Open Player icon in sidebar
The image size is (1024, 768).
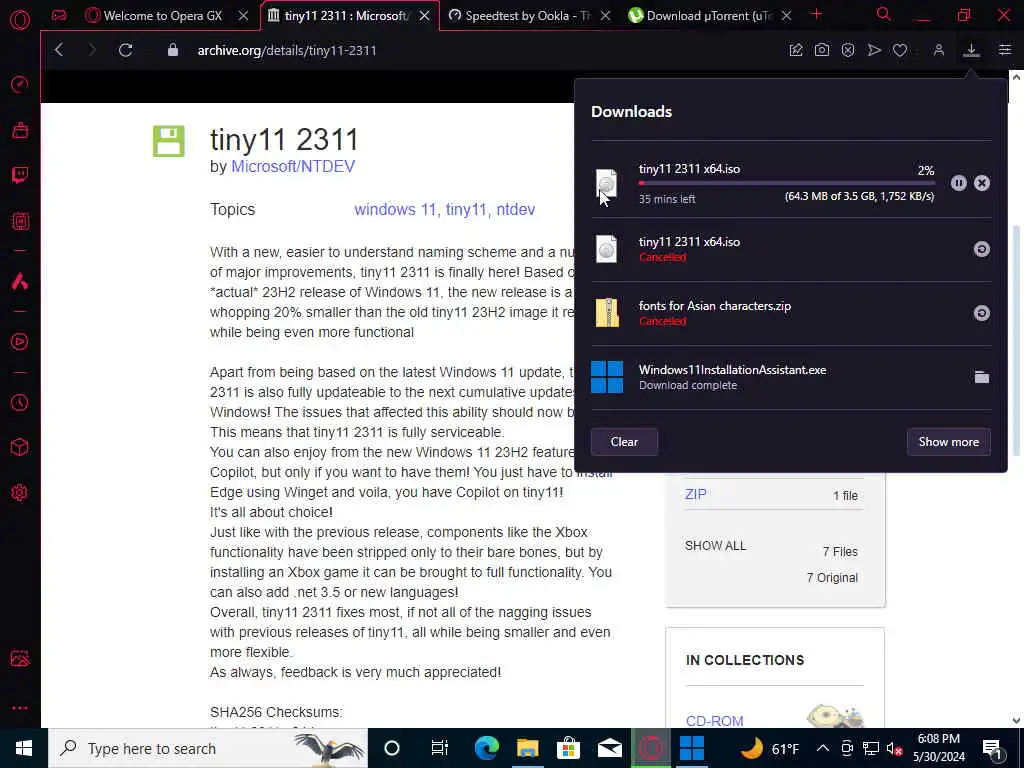pyautogui.click(x=20, y=341)
